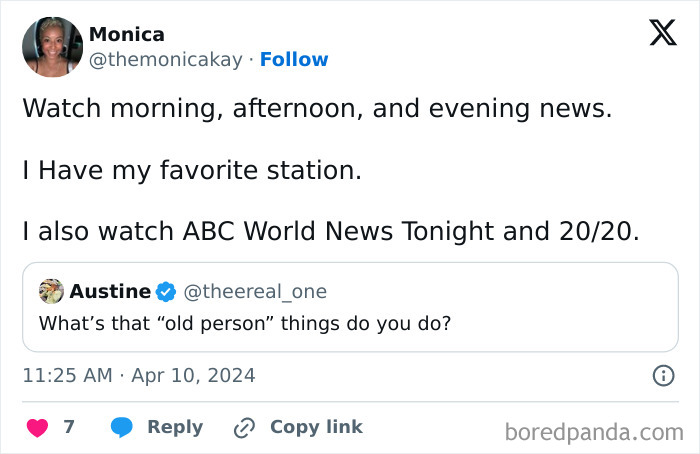Open the @themonicakay handle
Viewport: 700px width, 454px height.
coord(166,60)
